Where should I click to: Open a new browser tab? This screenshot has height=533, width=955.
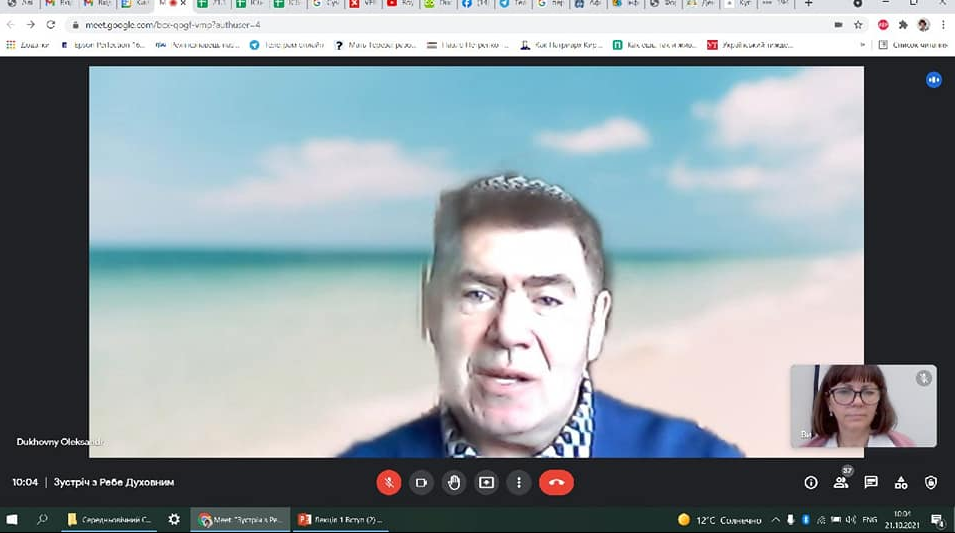pos(809,4)
